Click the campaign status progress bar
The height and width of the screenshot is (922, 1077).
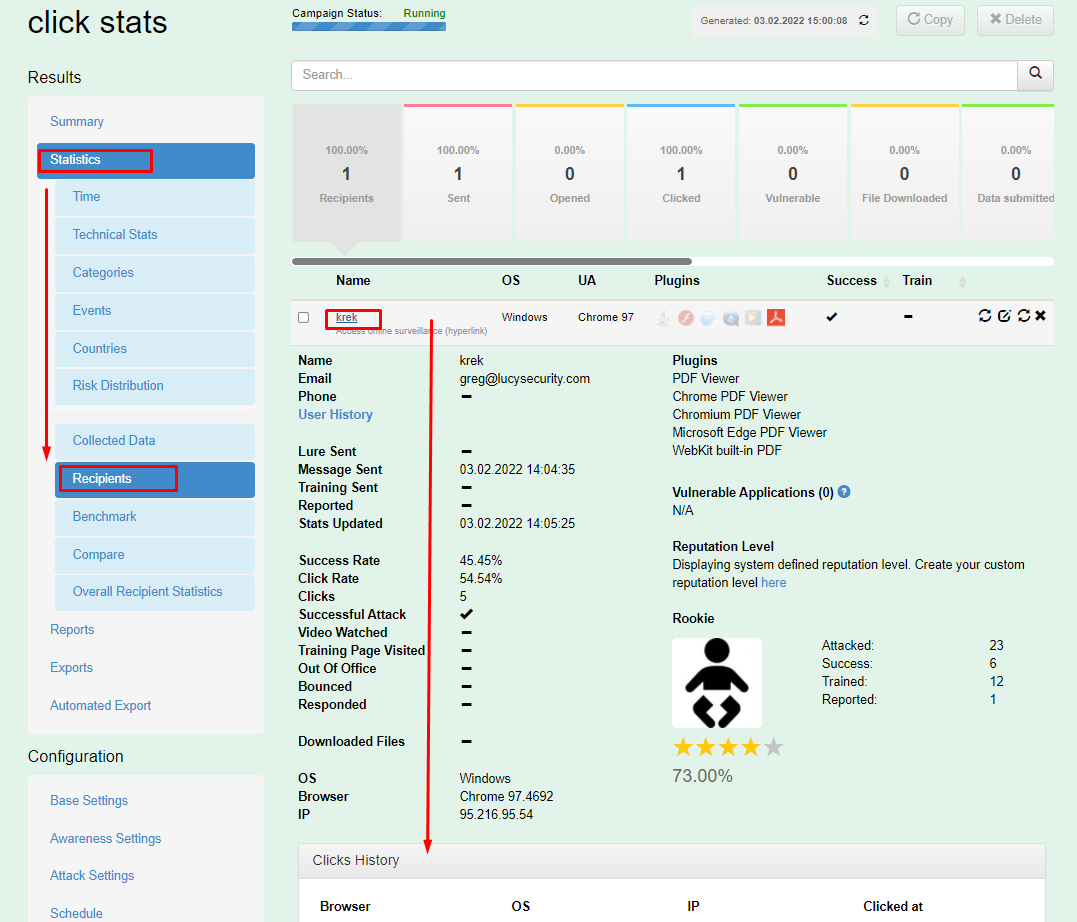[369, 27]
